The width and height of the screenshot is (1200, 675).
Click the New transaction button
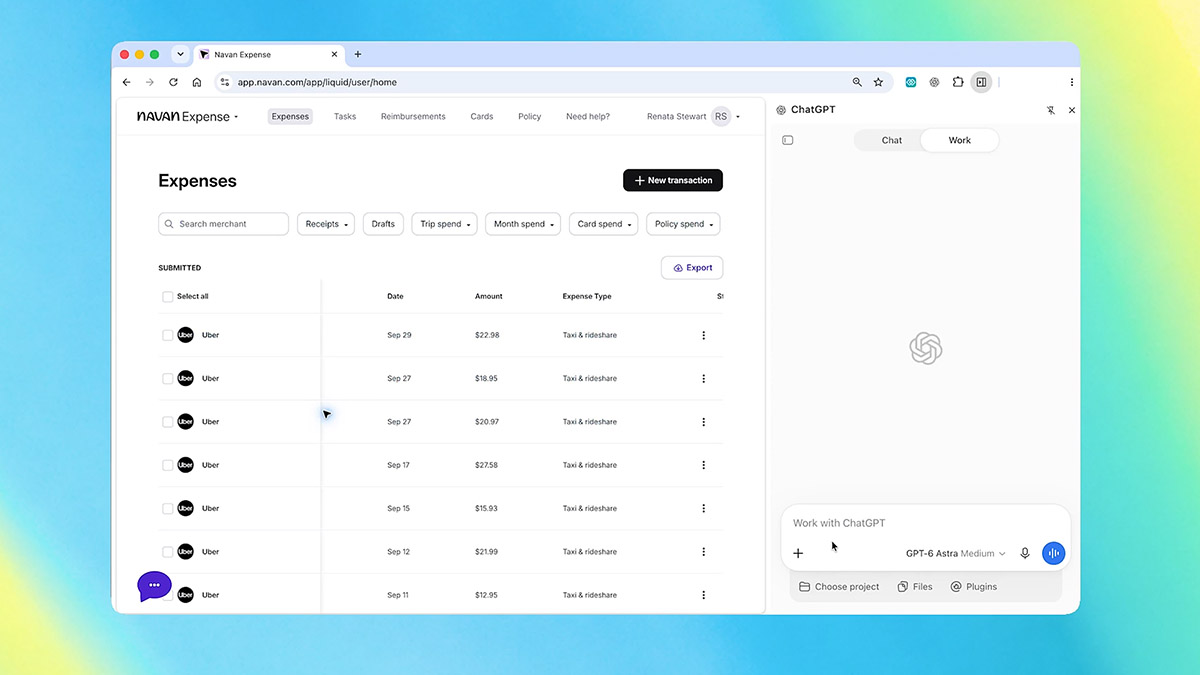(x=673, y=180)
